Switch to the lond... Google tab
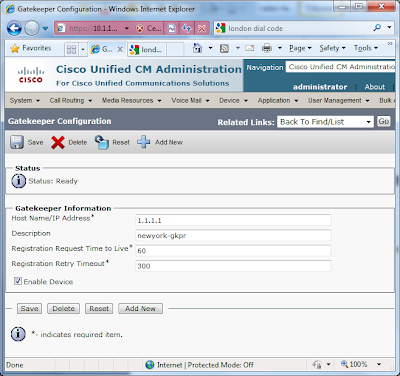The height and width of the screenshot is (376, 400). [147, 50]
